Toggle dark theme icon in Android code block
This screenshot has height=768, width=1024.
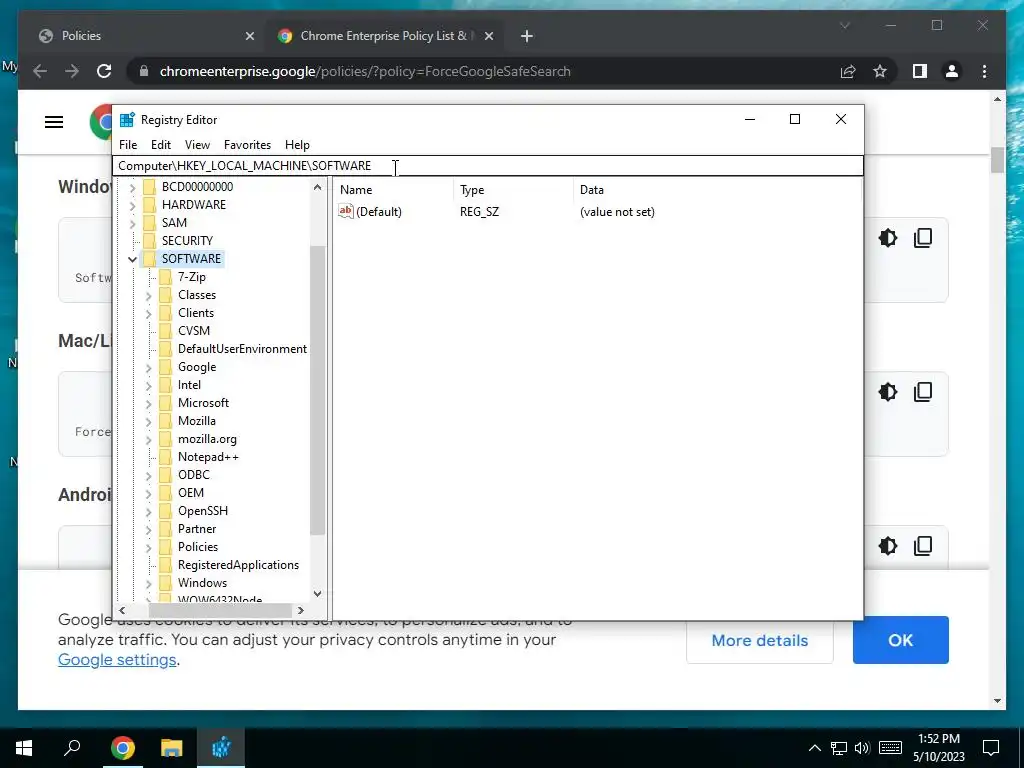pyautogui.click(x=888, y=546)
